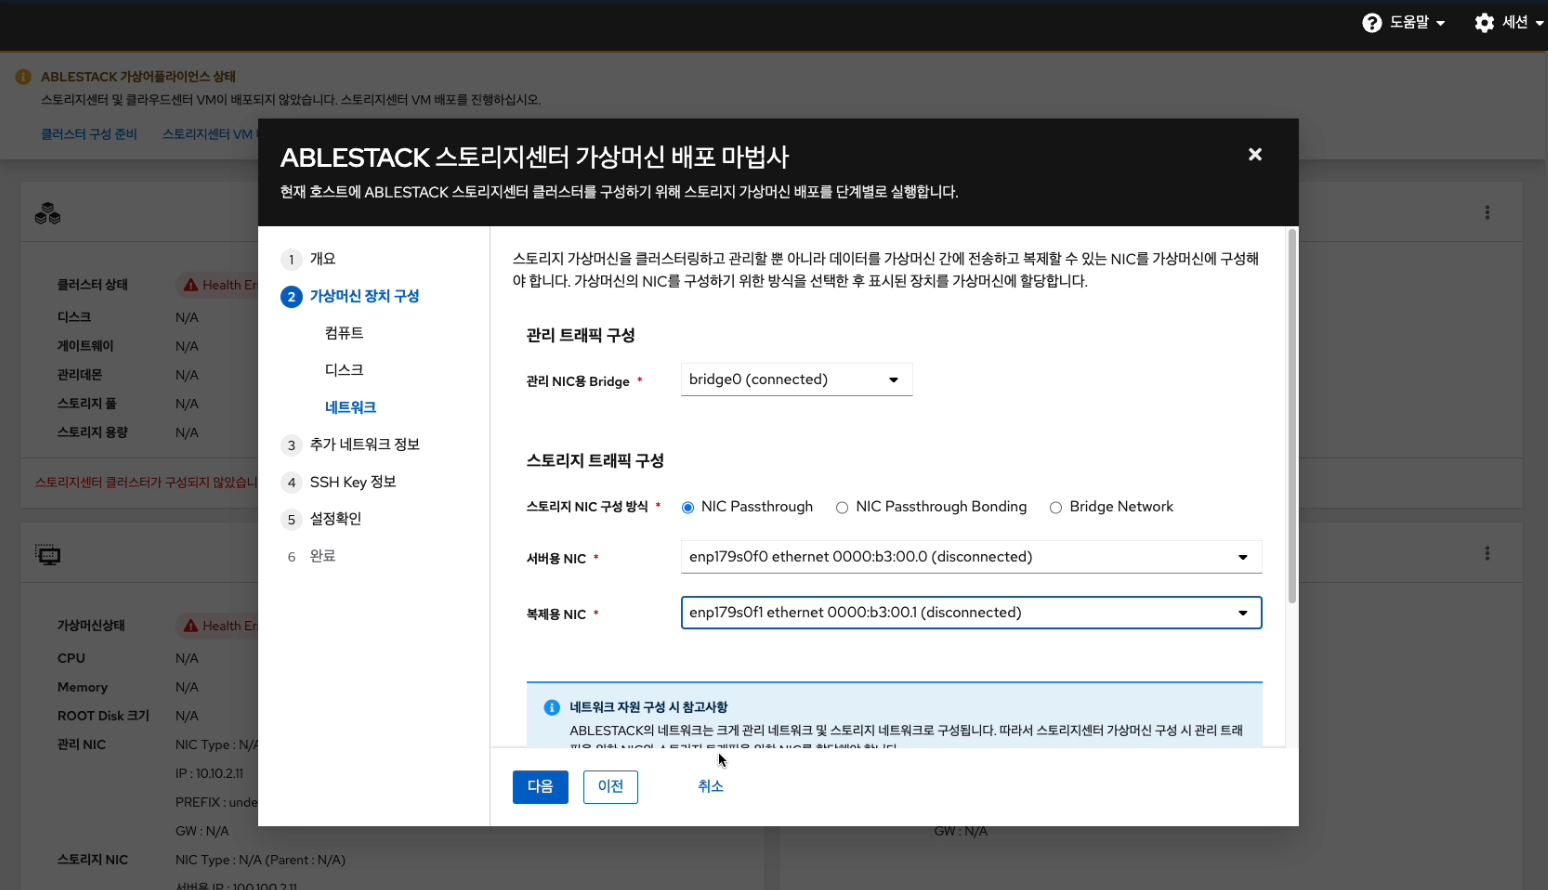Select the NIC Passthrough Bonding radio button

(842, 507)
